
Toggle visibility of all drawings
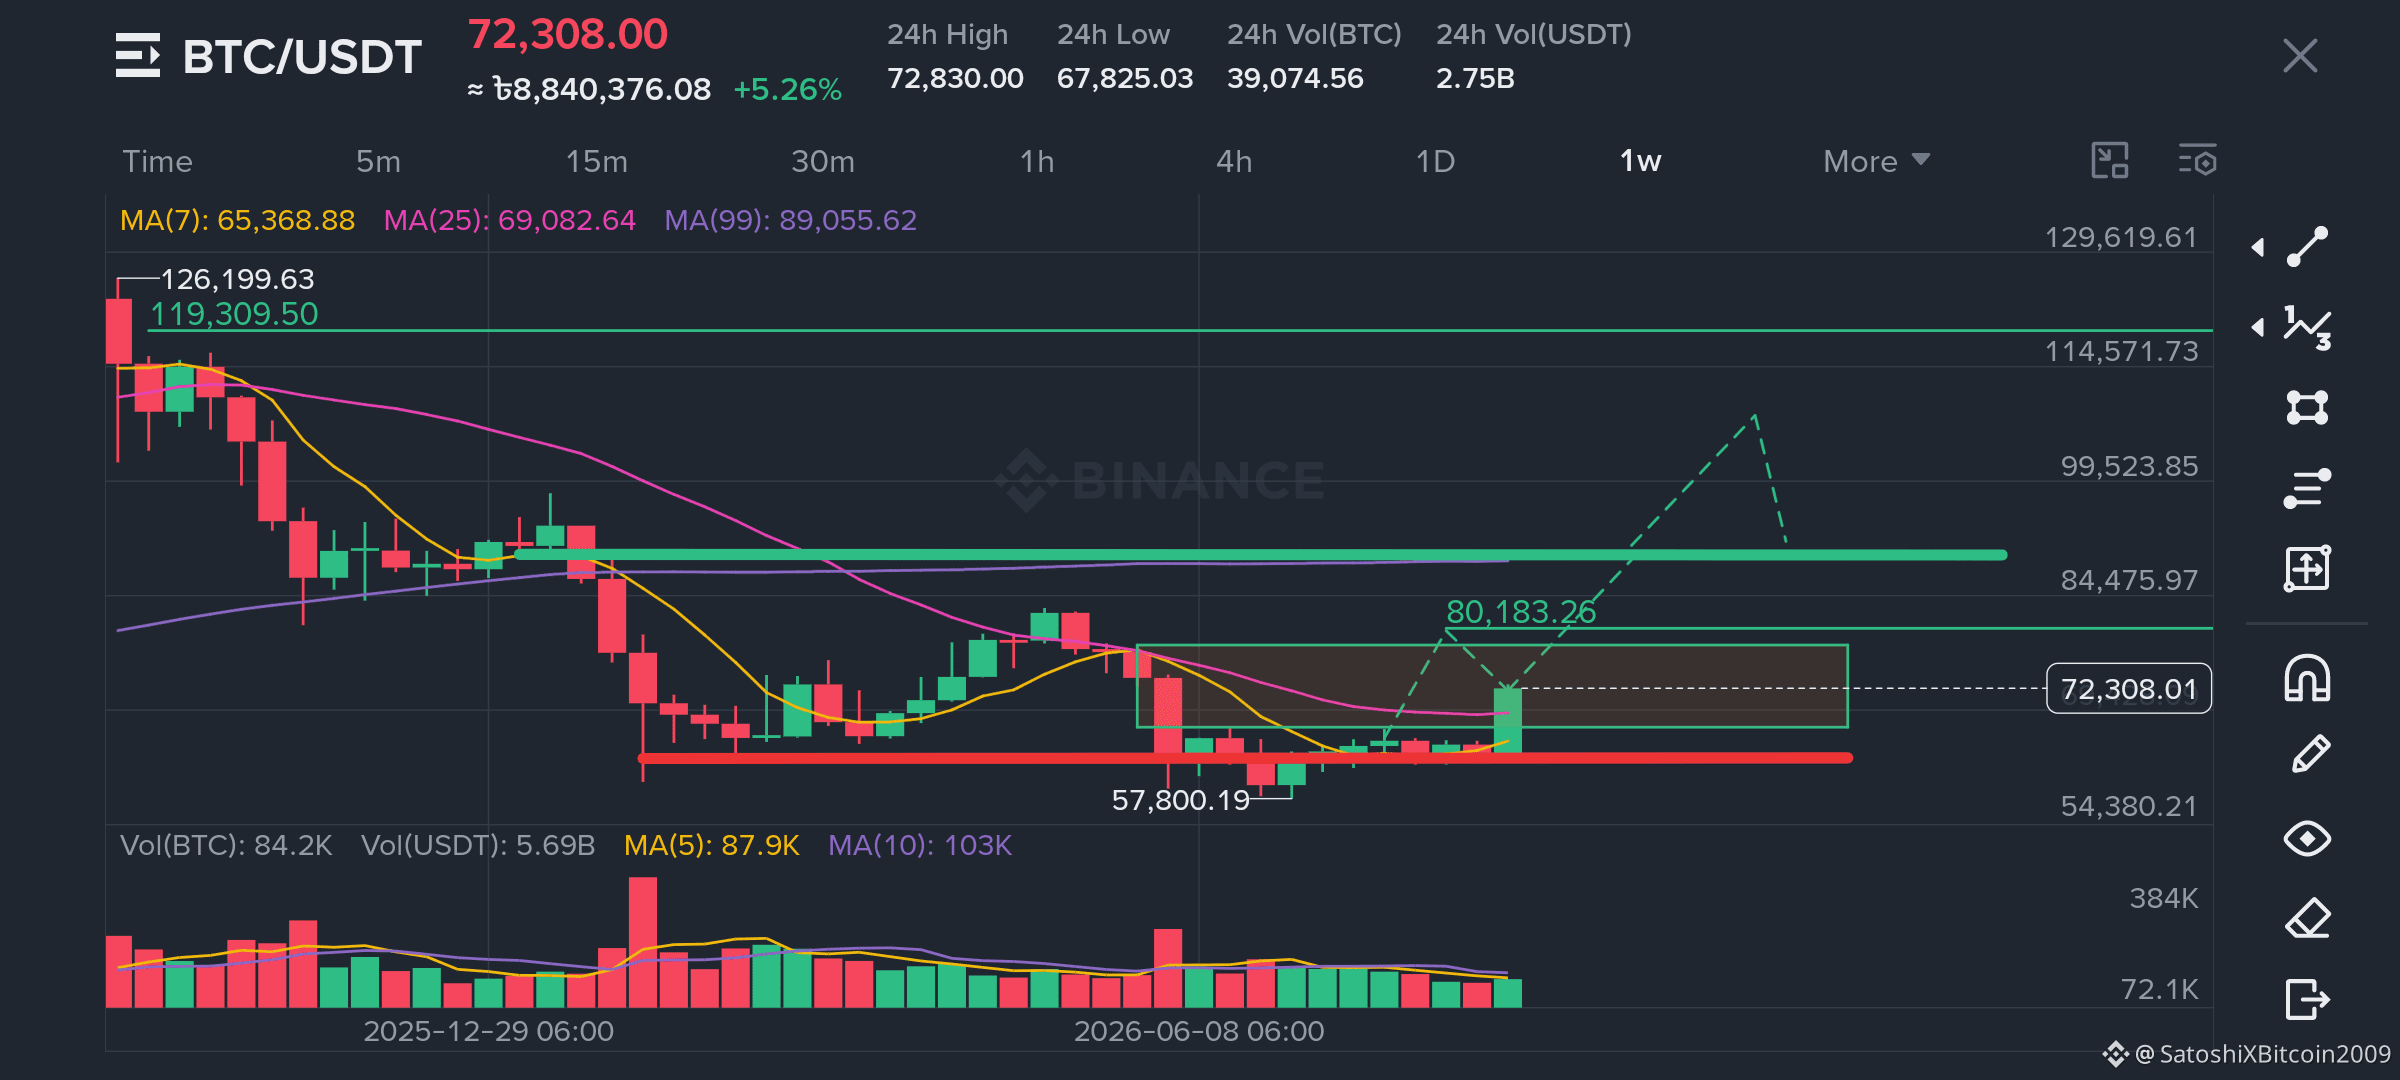coord(2307,838)
